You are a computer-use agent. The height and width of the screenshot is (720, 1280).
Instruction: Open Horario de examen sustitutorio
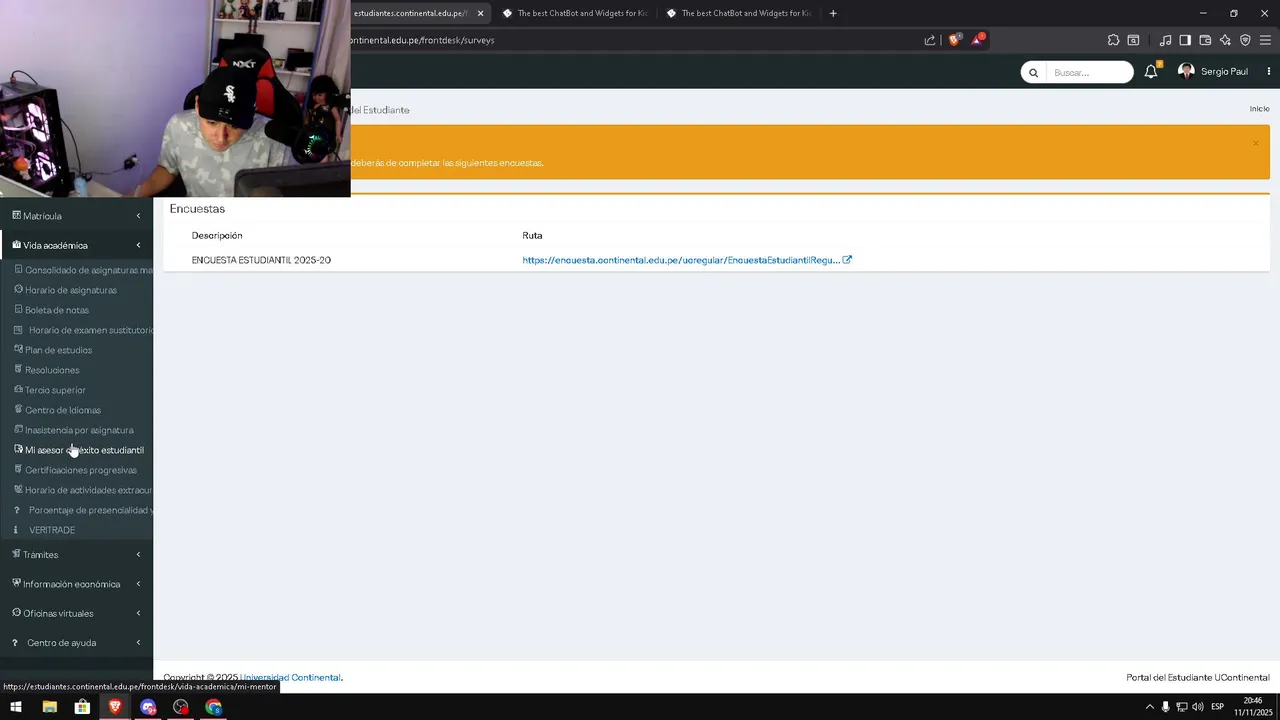[83, 330]
